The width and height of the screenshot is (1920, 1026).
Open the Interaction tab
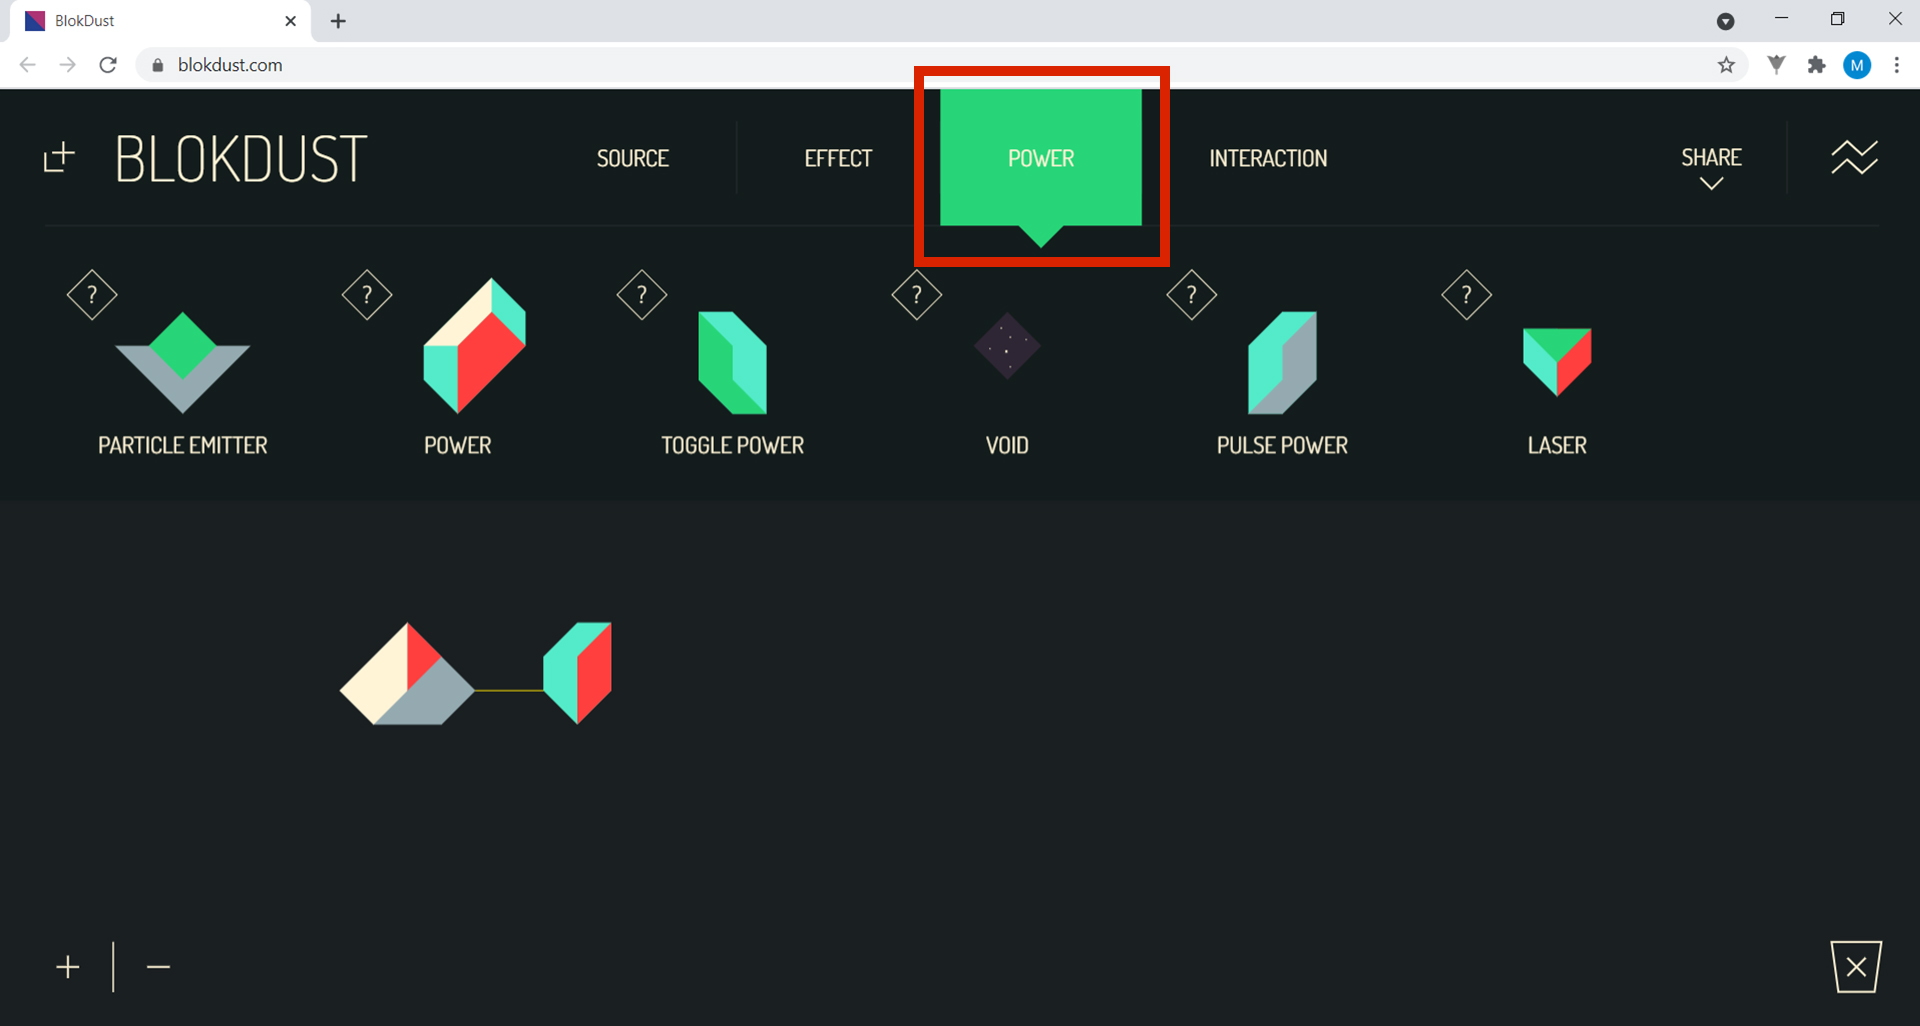pyautogui.click(x=1268, y=158)
